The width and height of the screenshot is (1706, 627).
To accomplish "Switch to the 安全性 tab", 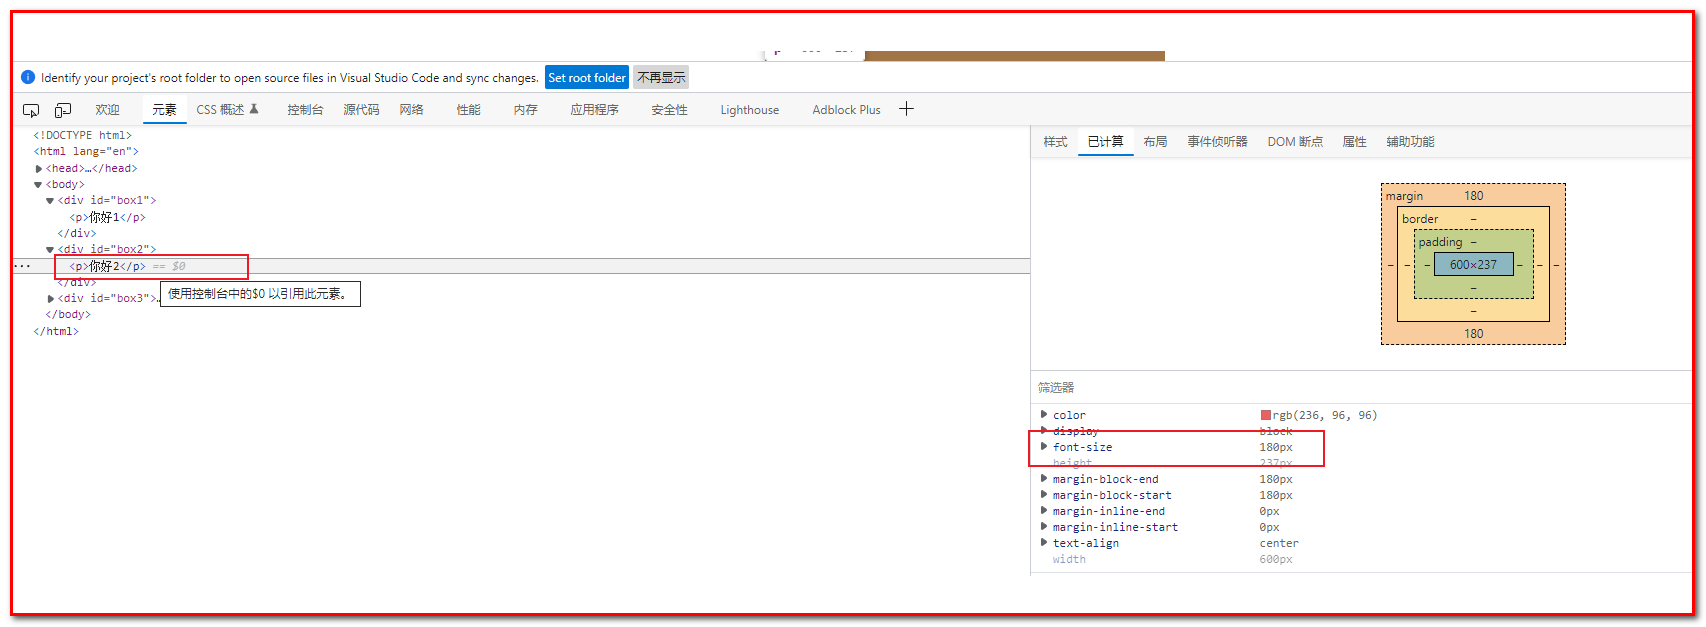I will [x=669, y=110].
